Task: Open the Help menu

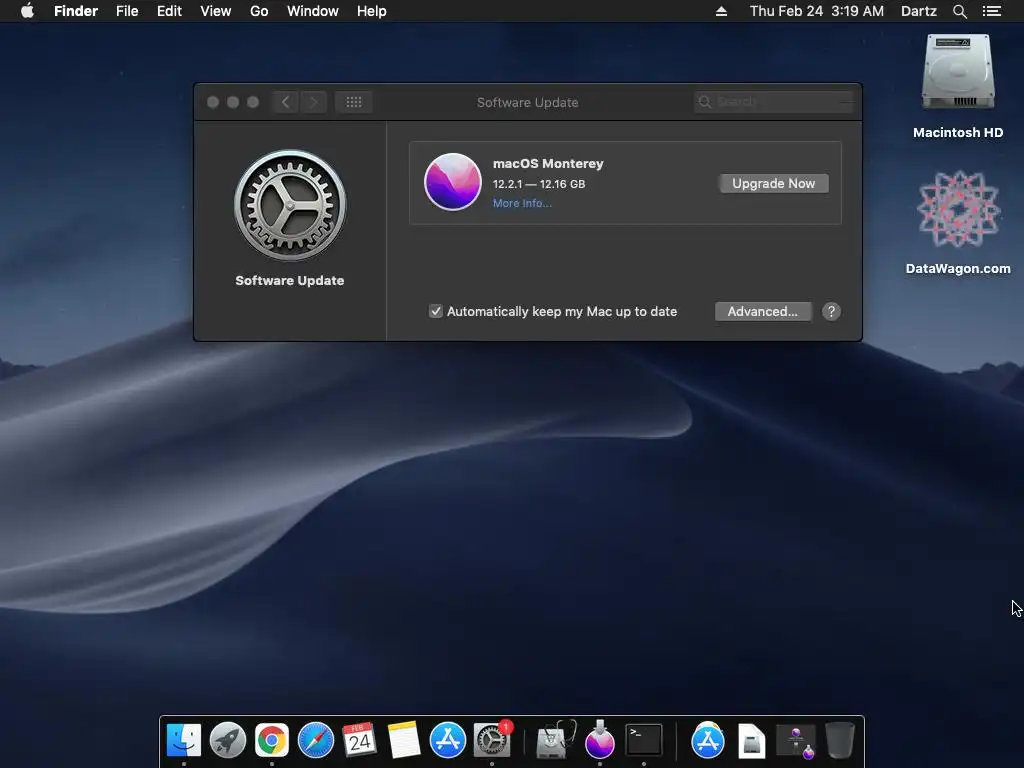Action: pyautogui.click(x=372, y=11)
